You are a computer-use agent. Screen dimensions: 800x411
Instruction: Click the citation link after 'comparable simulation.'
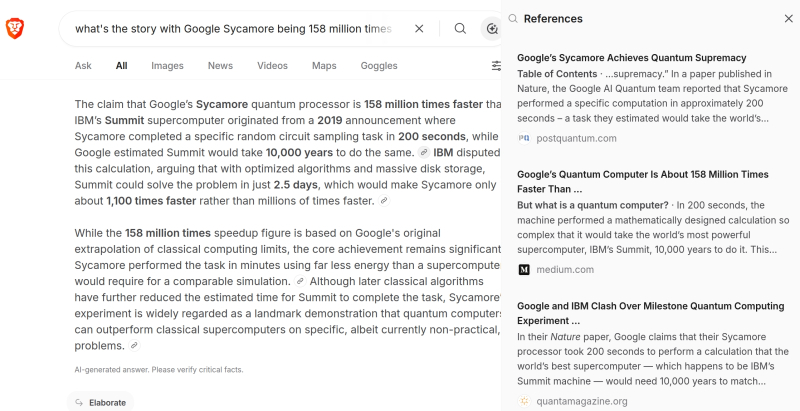pyautogui.click(x=301, y=281)
